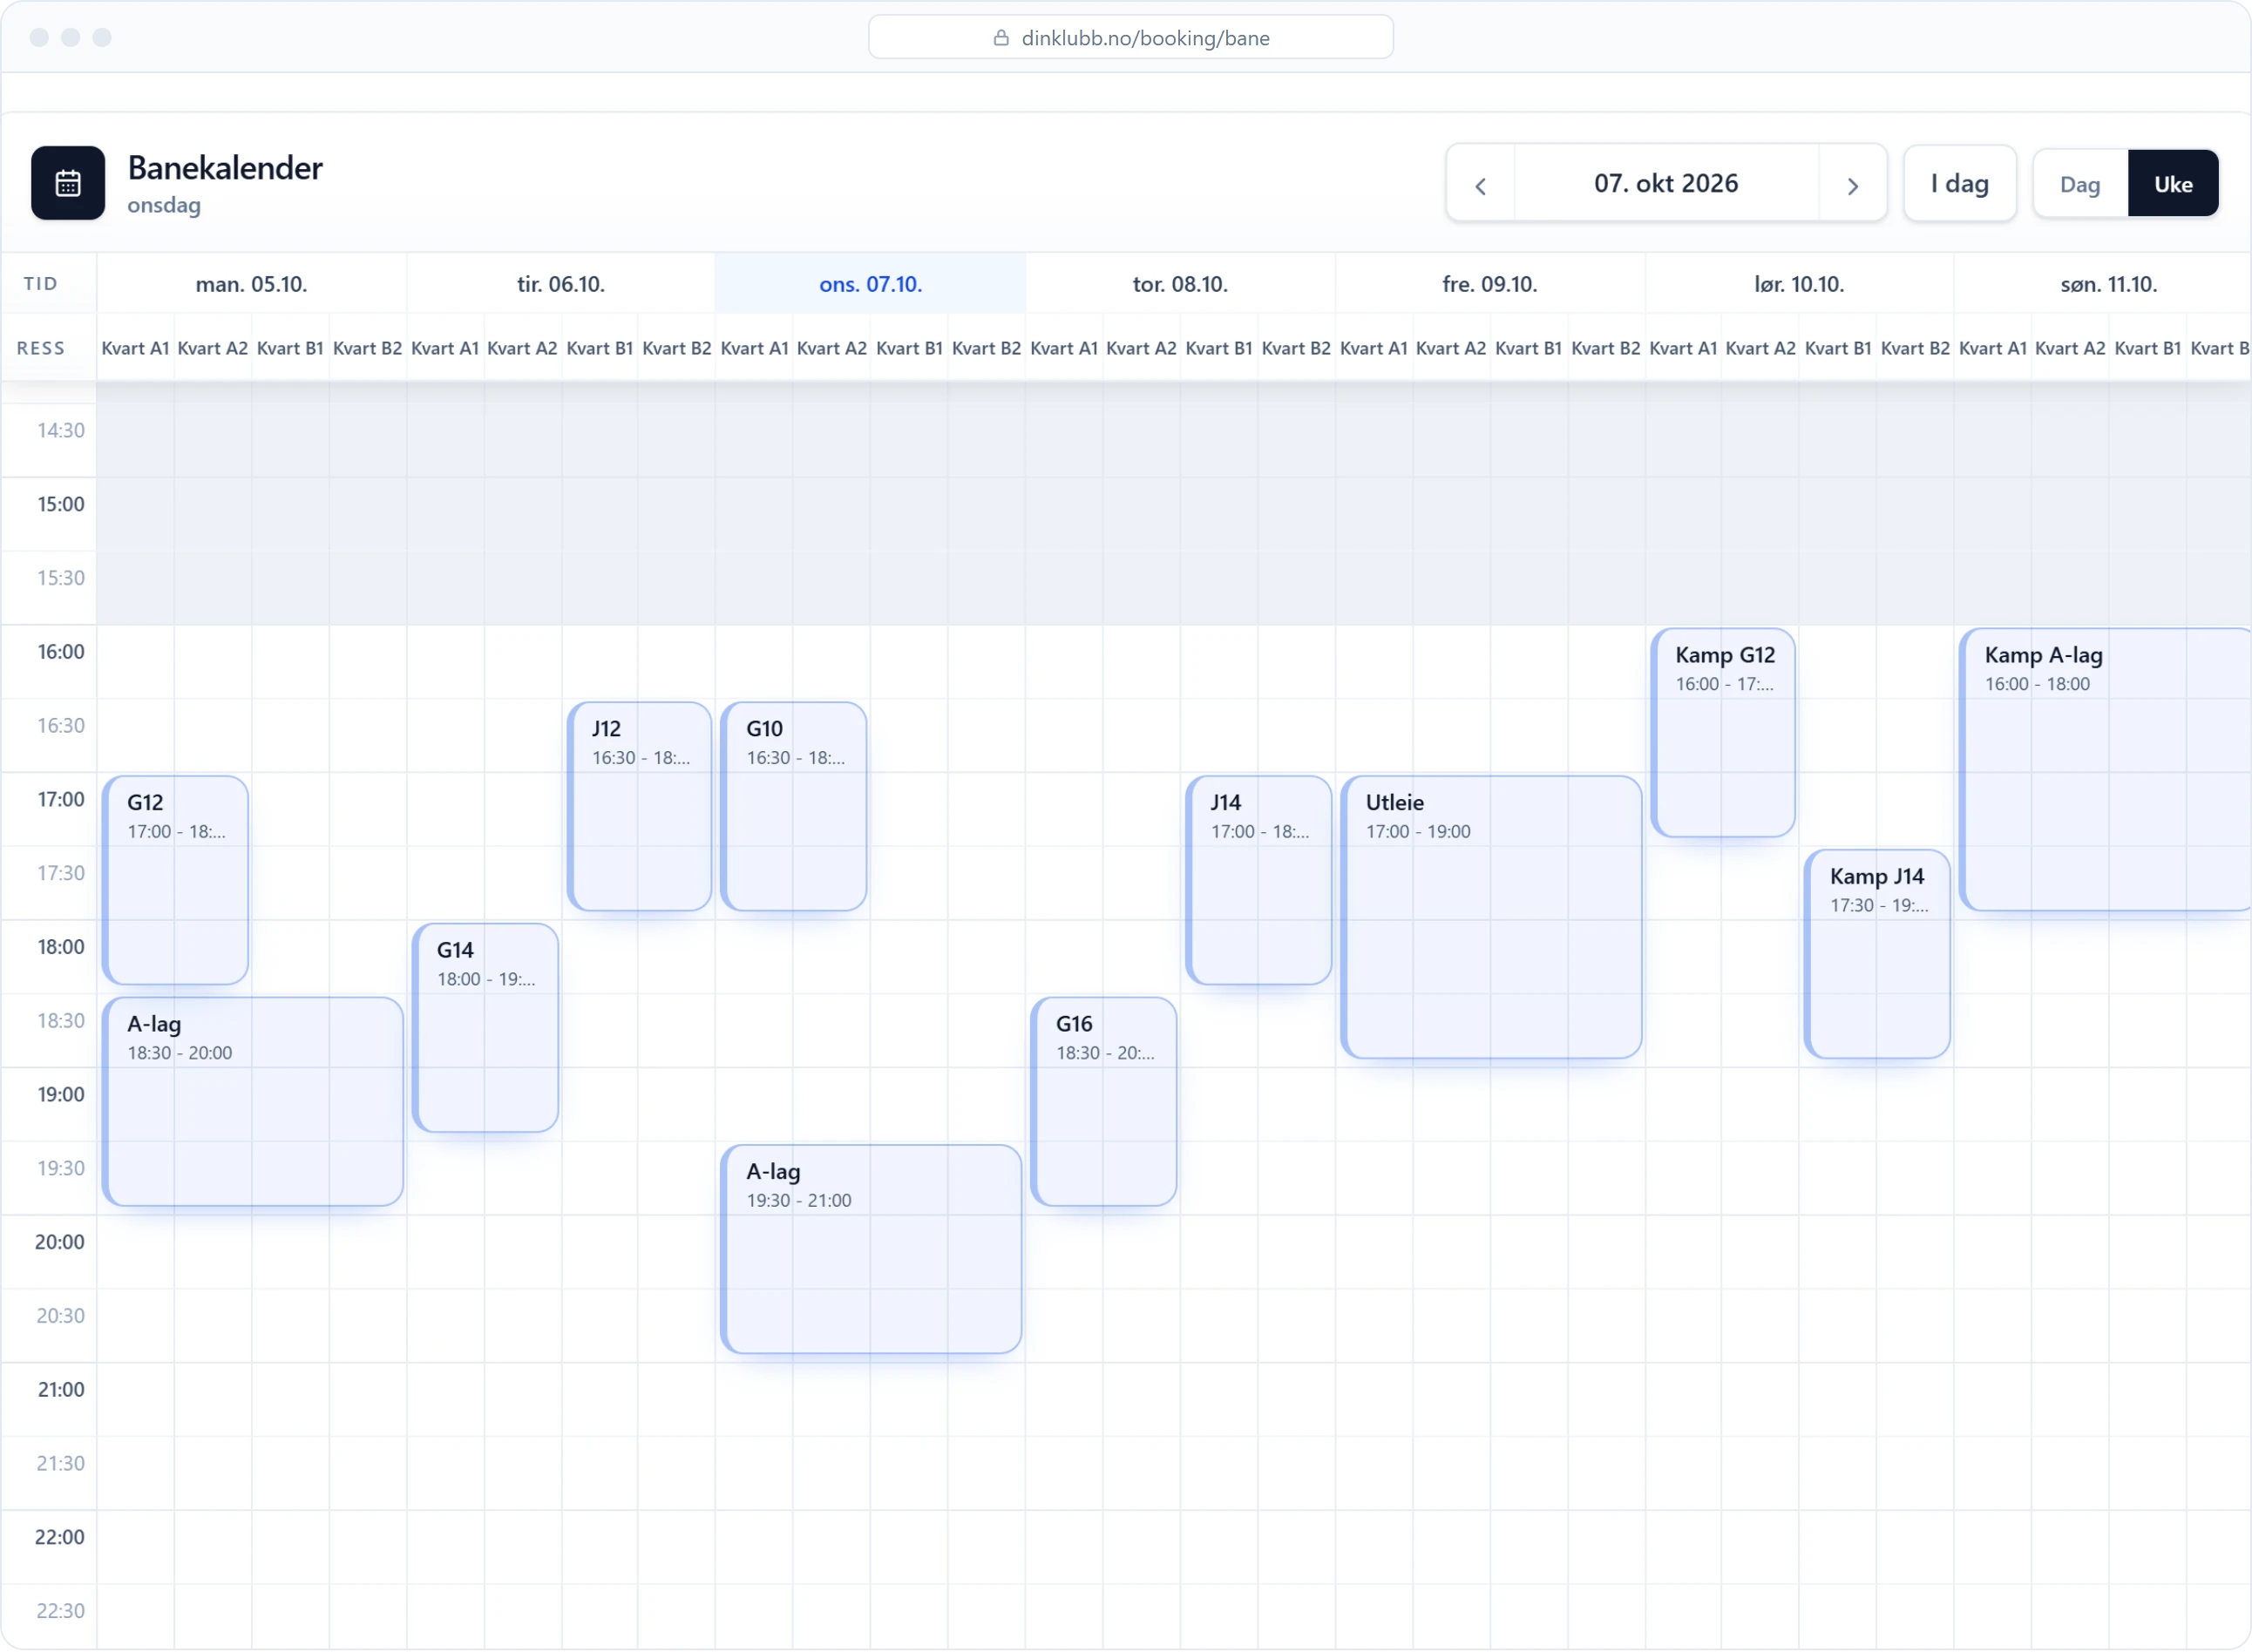Viewport: 2252px width, 1652px height.
Task: Open the Kamp A-lag 16:00 - 18:00 booking
Action: pos(2105,770)
